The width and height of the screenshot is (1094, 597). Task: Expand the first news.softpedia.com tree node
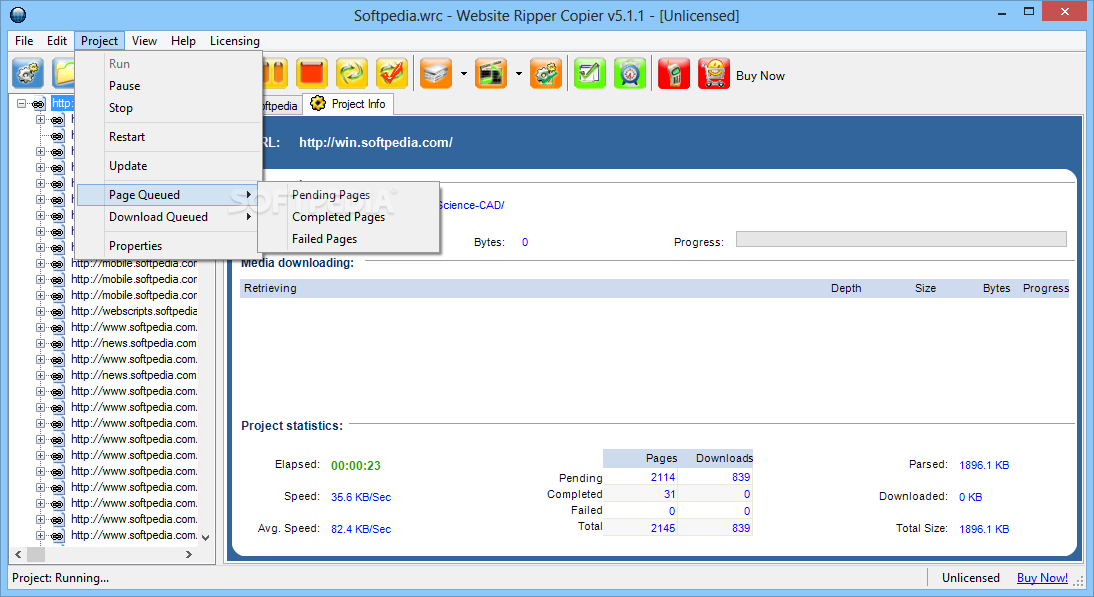click(40, 343)
